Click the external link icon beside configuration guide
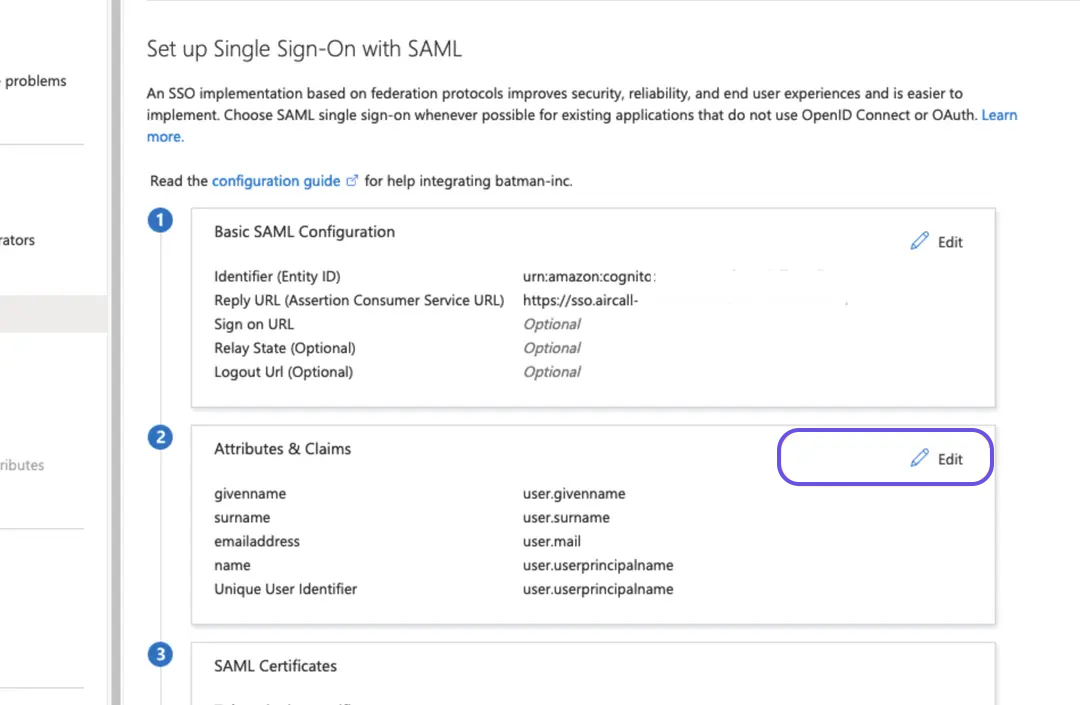The height and width of the screenshot is (705, 1080). (351, 180)
